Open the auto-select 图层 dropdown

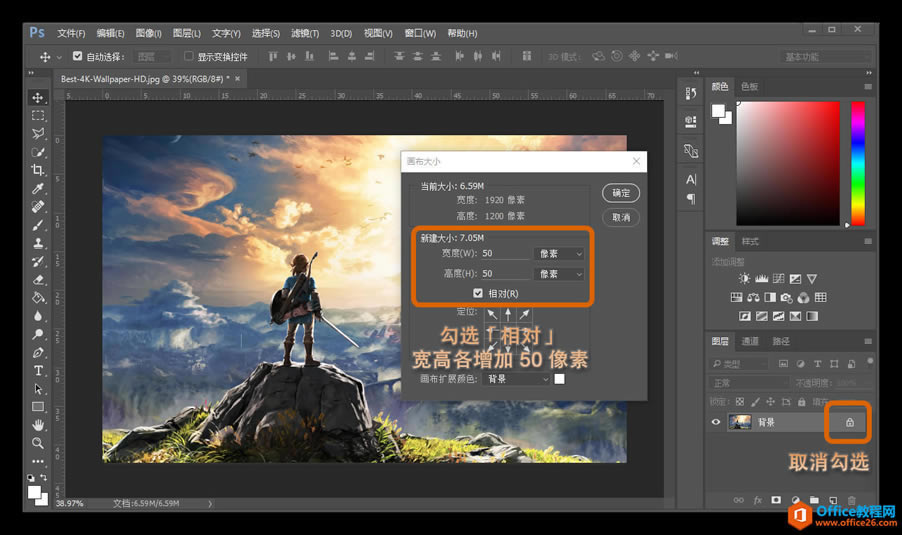(x=152, y=56)
